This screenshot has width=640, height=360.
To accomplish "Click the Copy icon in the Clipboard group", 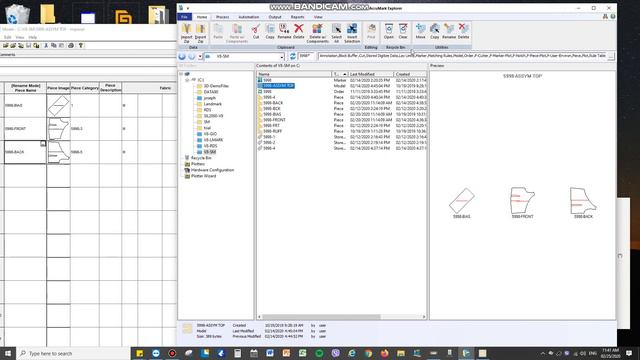I will coord(270,31).
